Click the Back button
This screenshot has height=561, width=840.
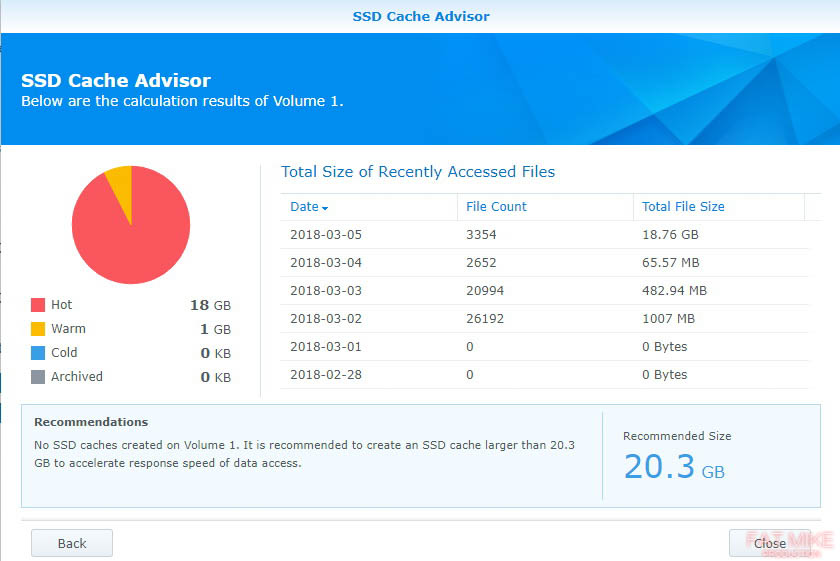[x=72, y=543]
